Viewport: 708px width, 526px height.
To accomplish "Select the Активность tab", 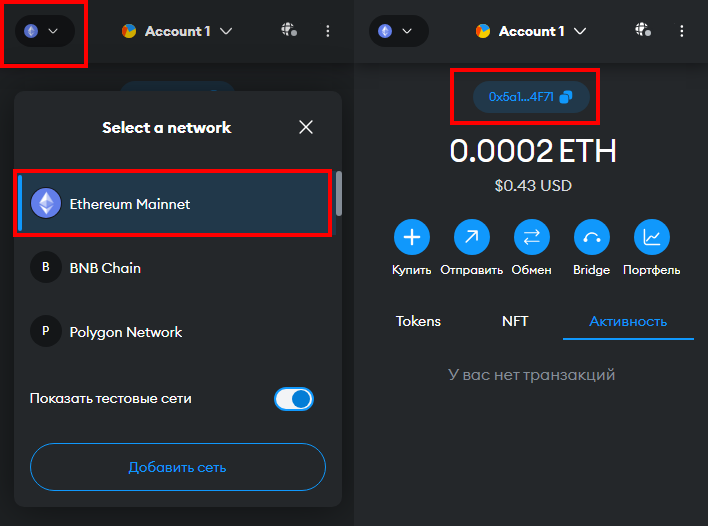I will coord(628,321).
